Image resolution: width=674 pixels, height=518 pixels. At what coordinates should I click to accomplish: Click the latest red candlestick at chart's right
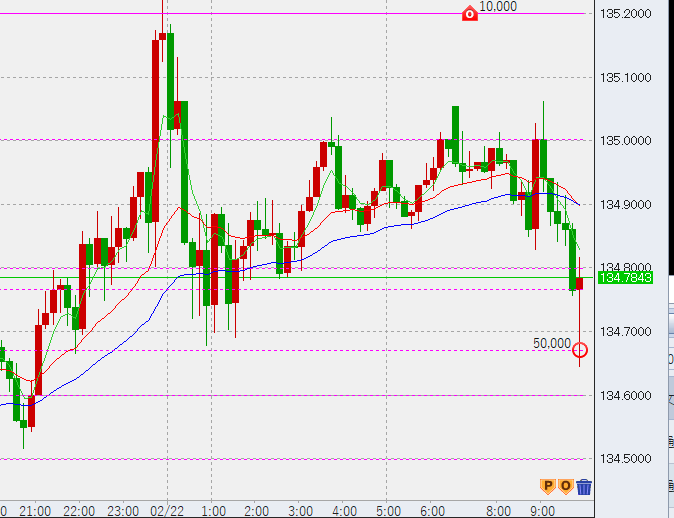point(580,285)
